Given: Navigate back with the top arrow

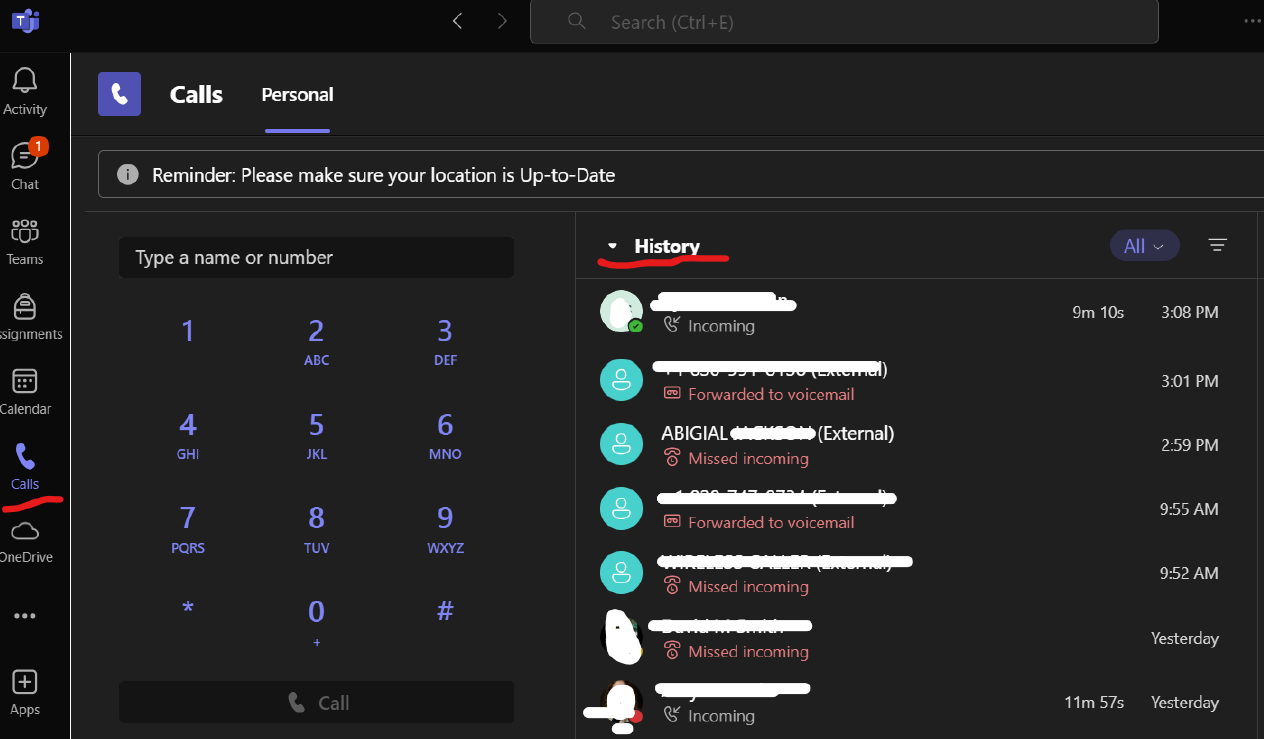Looking at the screenshot, I should pos(458,21).
